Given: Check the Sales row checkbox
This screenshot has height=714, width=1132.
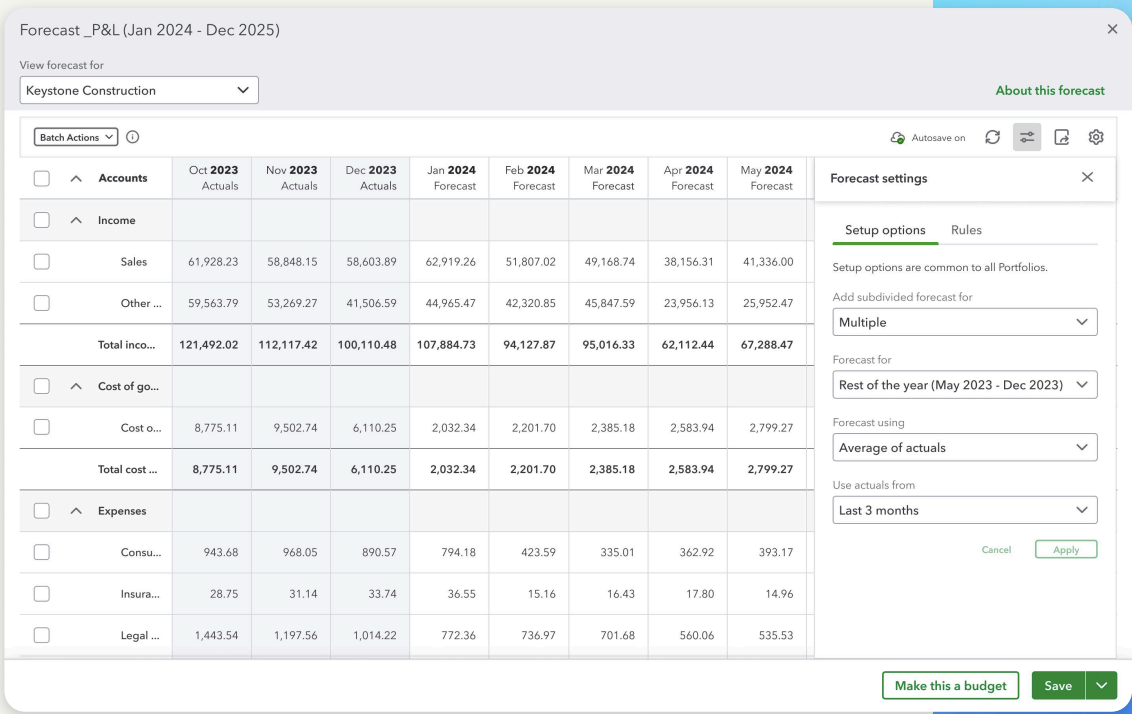Looking at the screenshot, I should tap(42, 262).
